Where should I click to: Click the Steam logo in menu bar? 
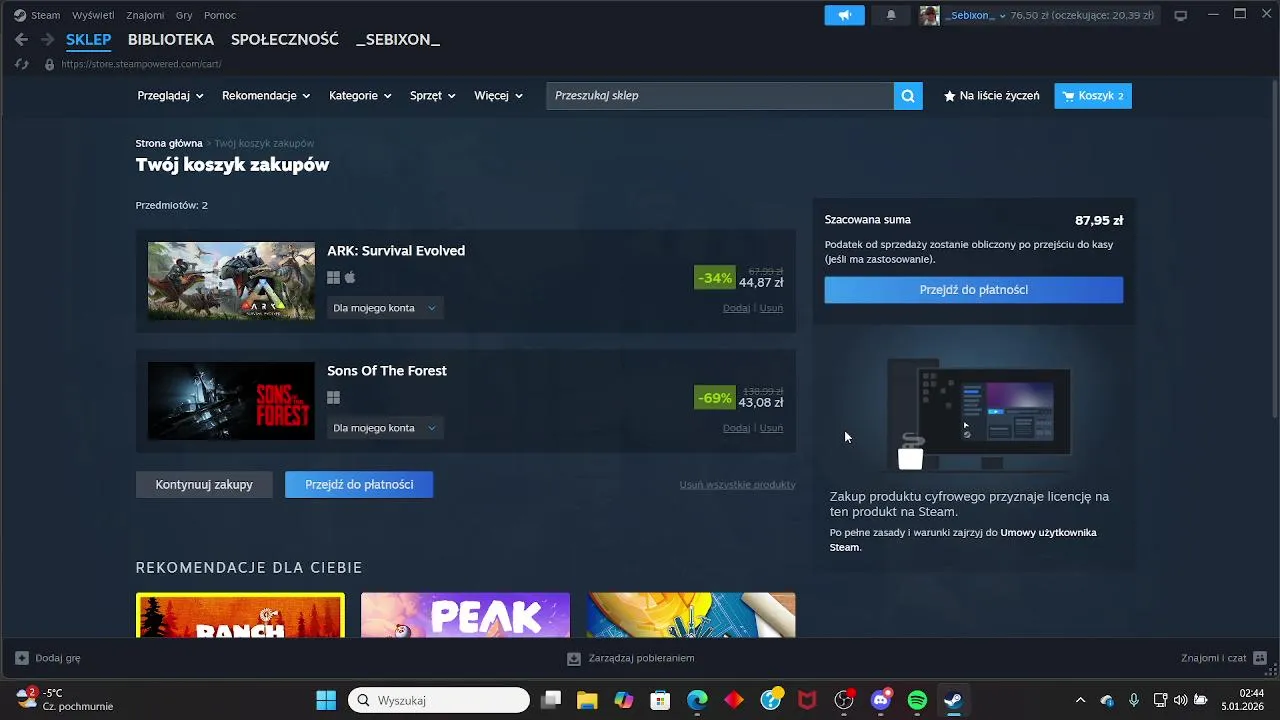click(x=20, y=15)
